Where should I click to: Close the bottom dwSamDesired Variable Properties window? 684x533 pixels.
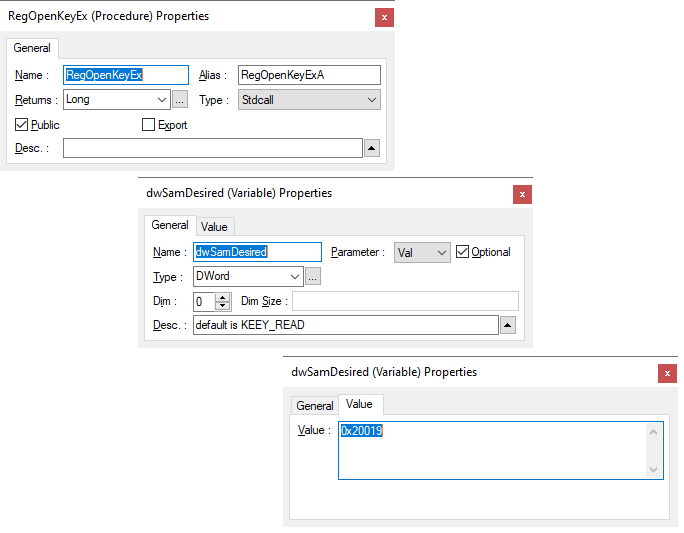pyautogui.click(x=667, y=373)
